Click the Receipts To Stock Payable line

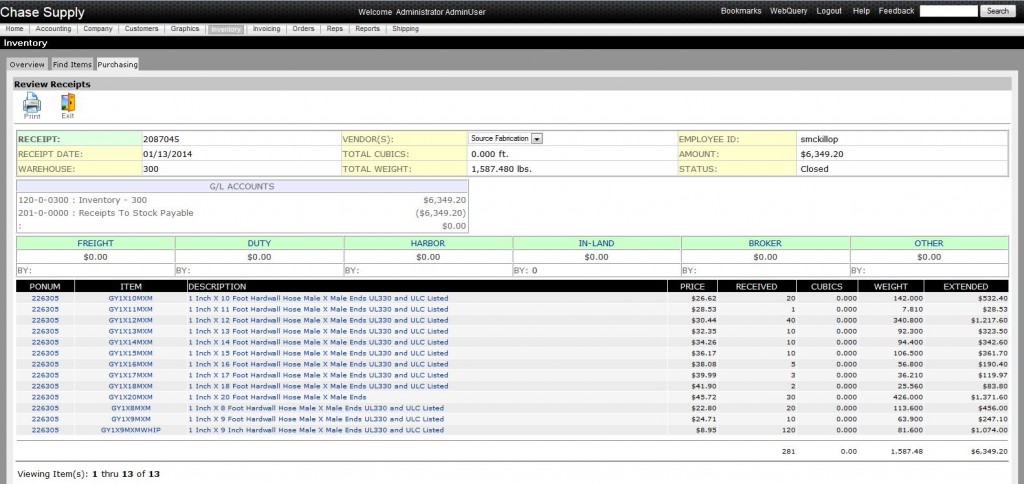[x=242, y=213]
